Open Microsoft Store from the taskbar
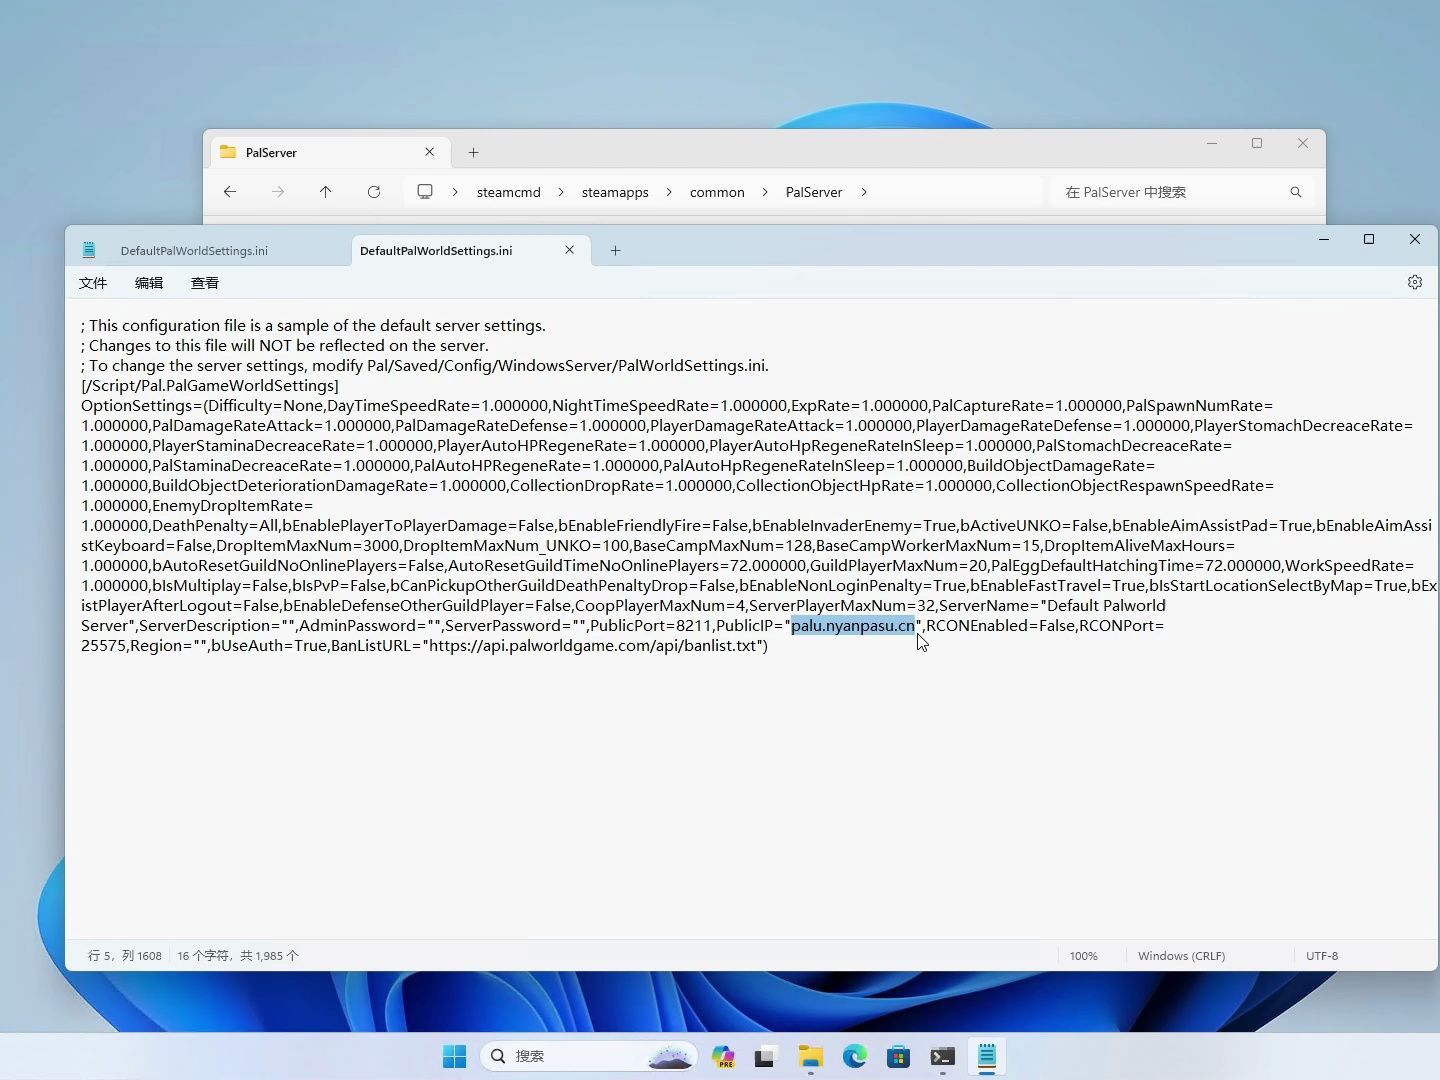Screen dimensions: 1440x1080 tap(898, 1056)
